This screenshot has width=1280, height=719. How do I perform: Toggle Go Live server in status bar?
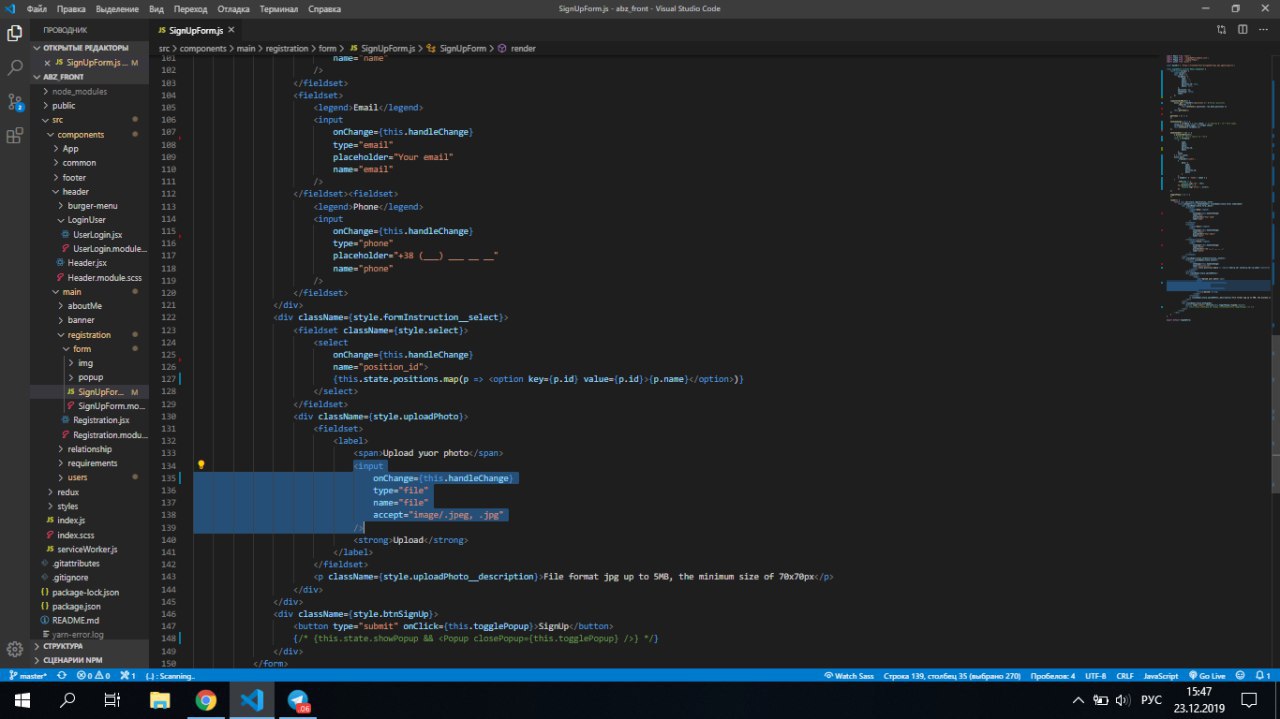[x=1206, y=676]
